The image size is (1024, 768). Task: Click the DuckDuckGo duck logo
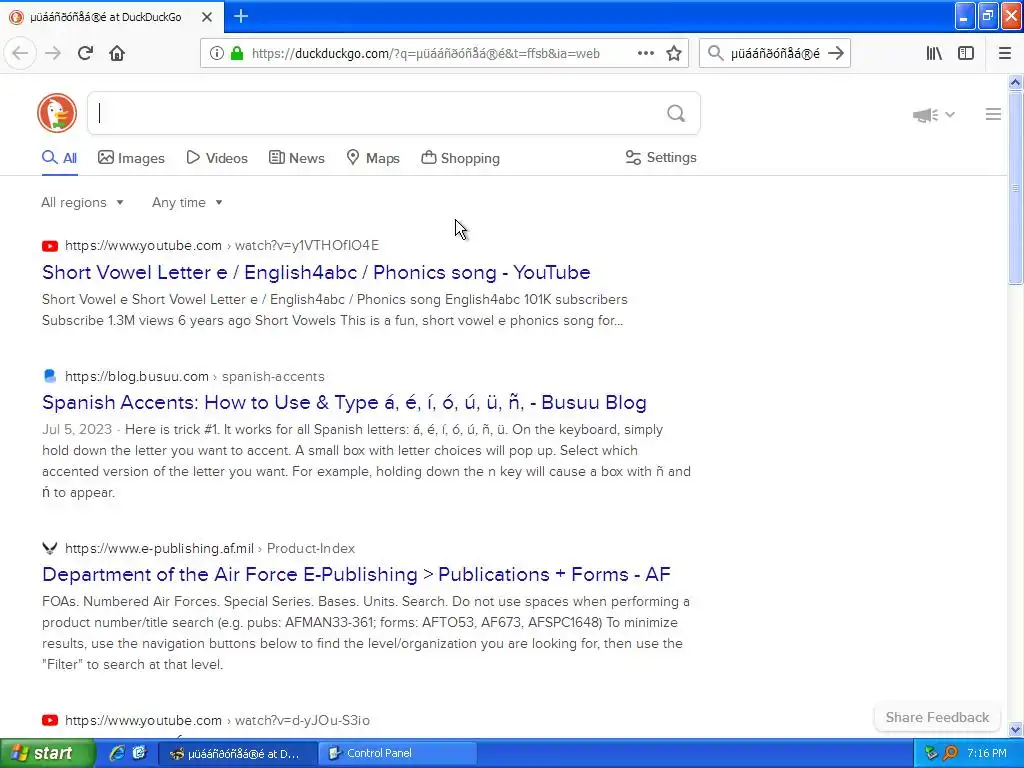[57, 113]
